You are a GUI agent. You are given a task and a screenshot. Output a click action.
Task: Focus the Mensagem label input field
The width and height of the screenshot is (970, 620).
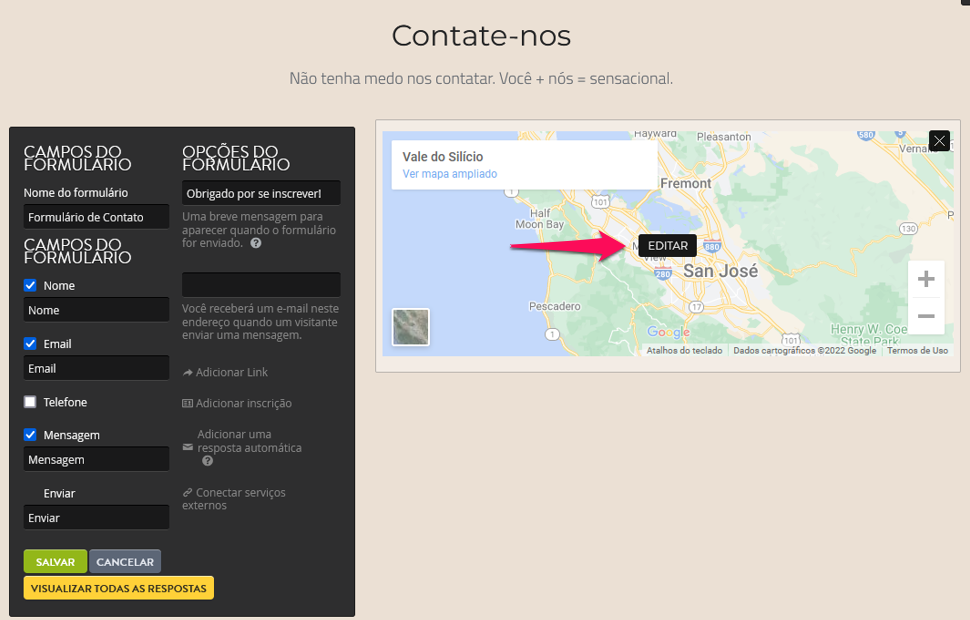96,459
